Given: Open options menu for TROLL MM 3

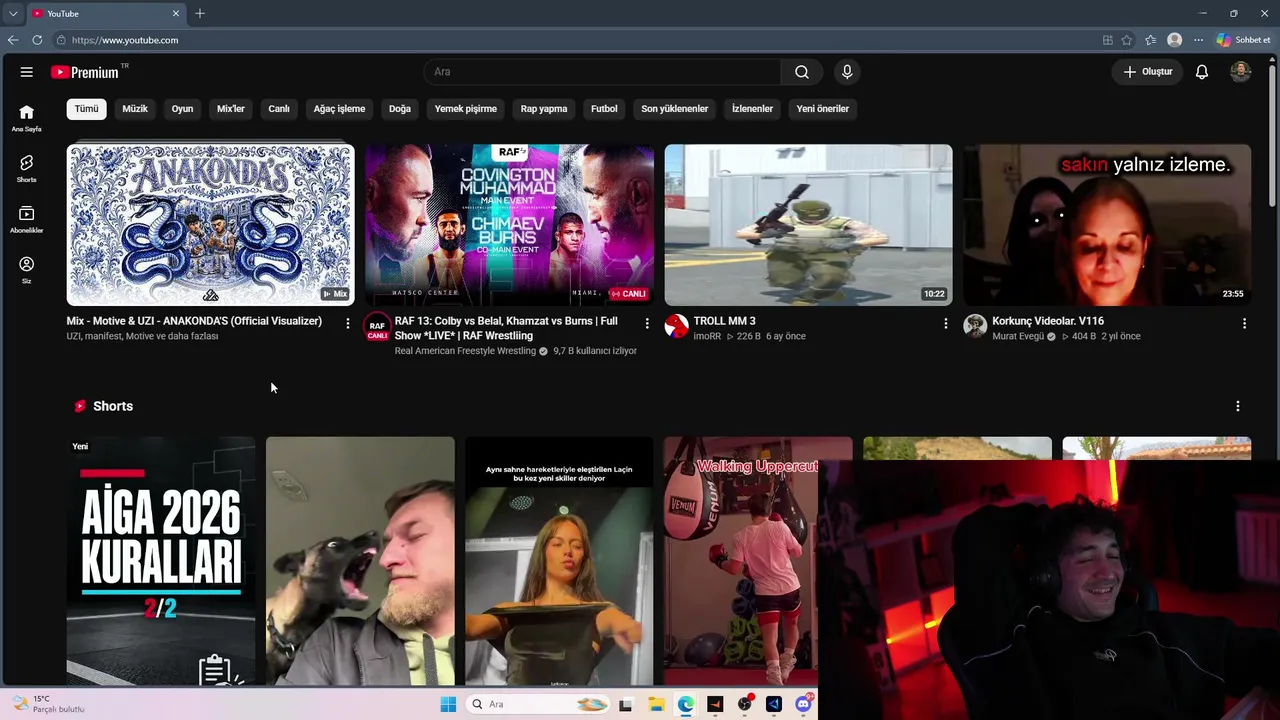Looking at the screenshot, I should coord(946,323).
